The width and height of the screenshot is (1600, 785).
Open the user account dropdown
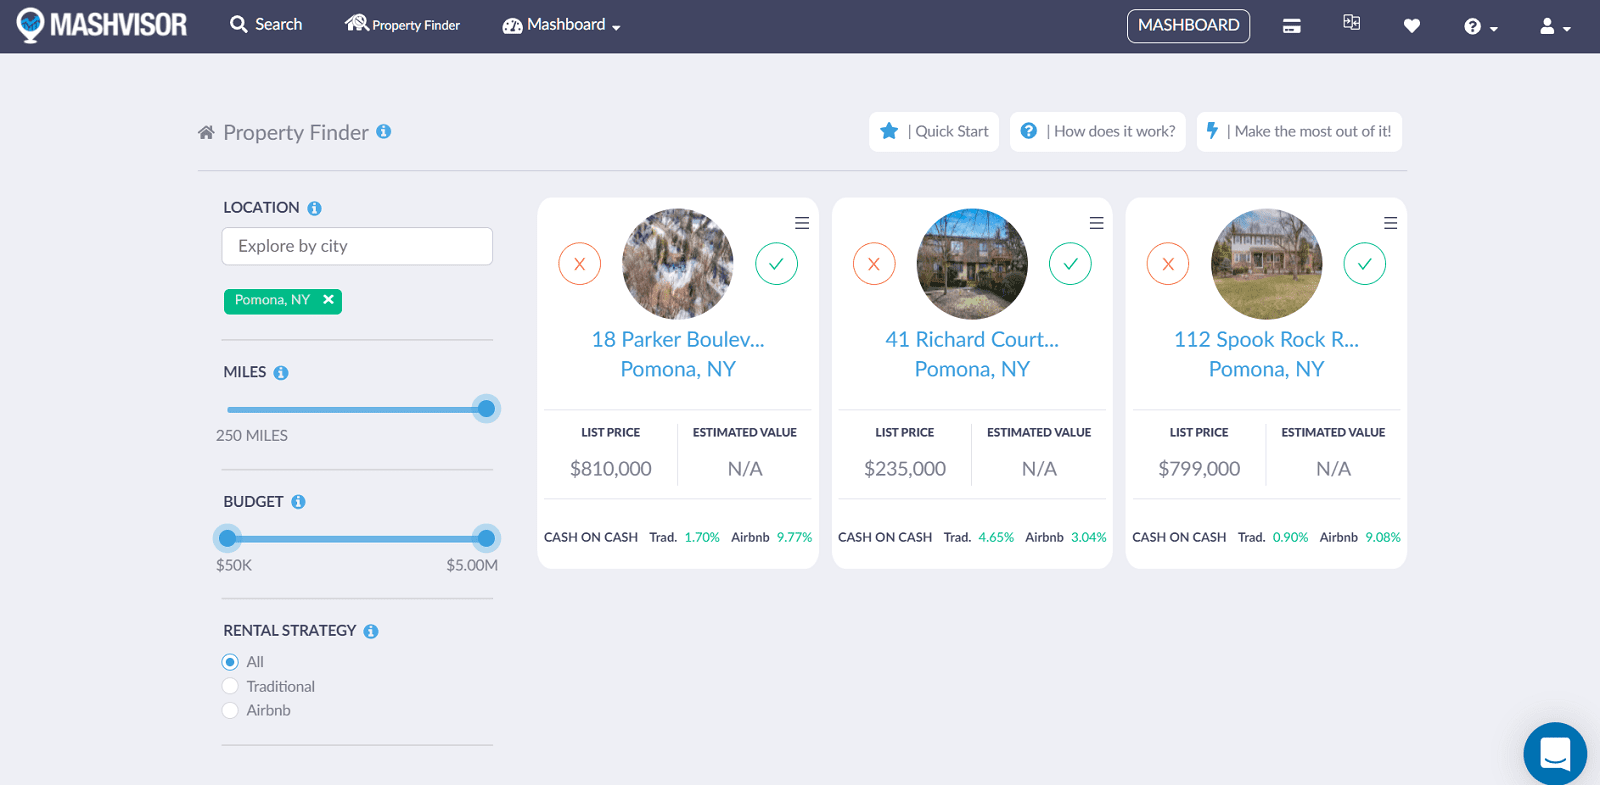1554,27
